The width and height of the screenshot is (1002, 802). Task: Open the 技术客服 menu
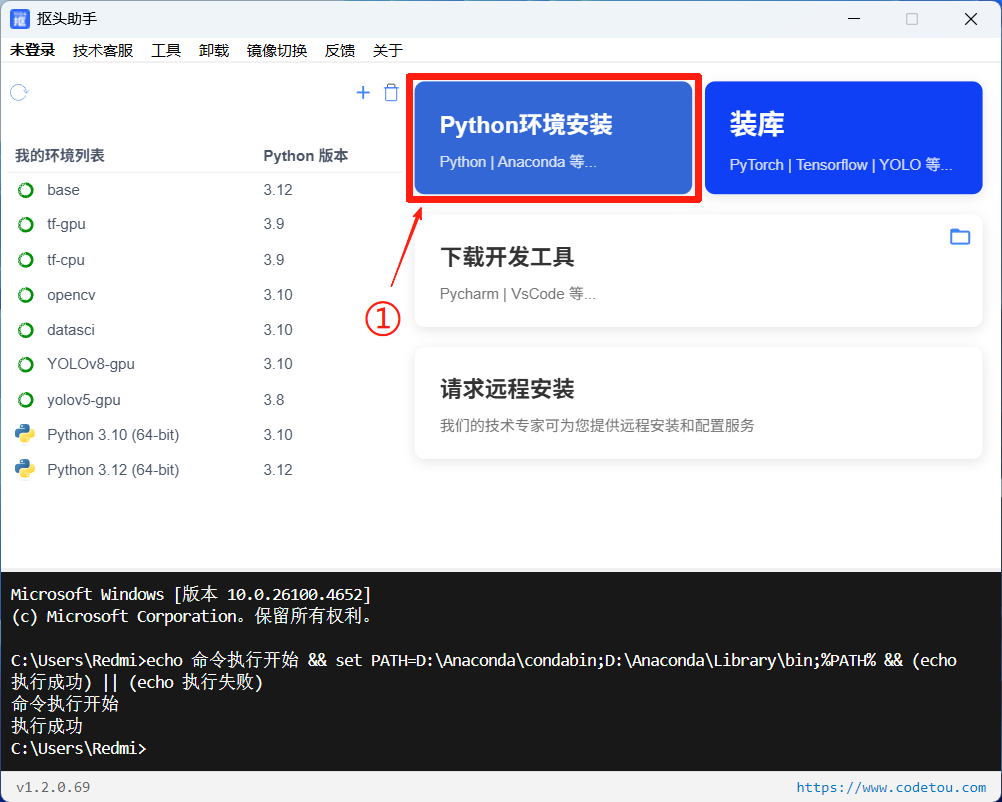(x=103, y=50)
